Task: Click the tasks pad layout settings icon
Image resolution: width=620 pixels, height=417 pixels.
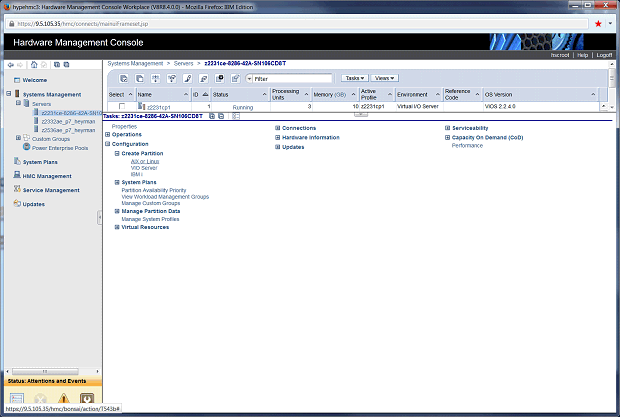Action: tap(236, 116)
